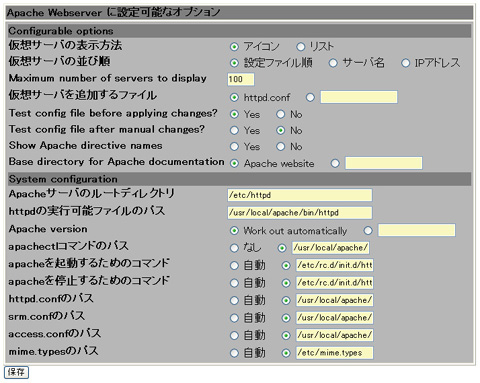Edit the srm.conf path field
This screenshot has height=383, width=480.
(335, 318)
